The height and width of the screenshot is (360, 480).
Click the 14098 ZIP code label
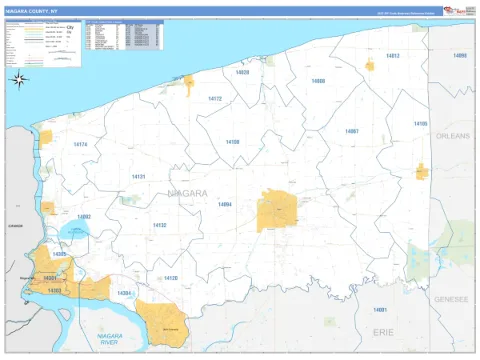[x=460, y=55]
